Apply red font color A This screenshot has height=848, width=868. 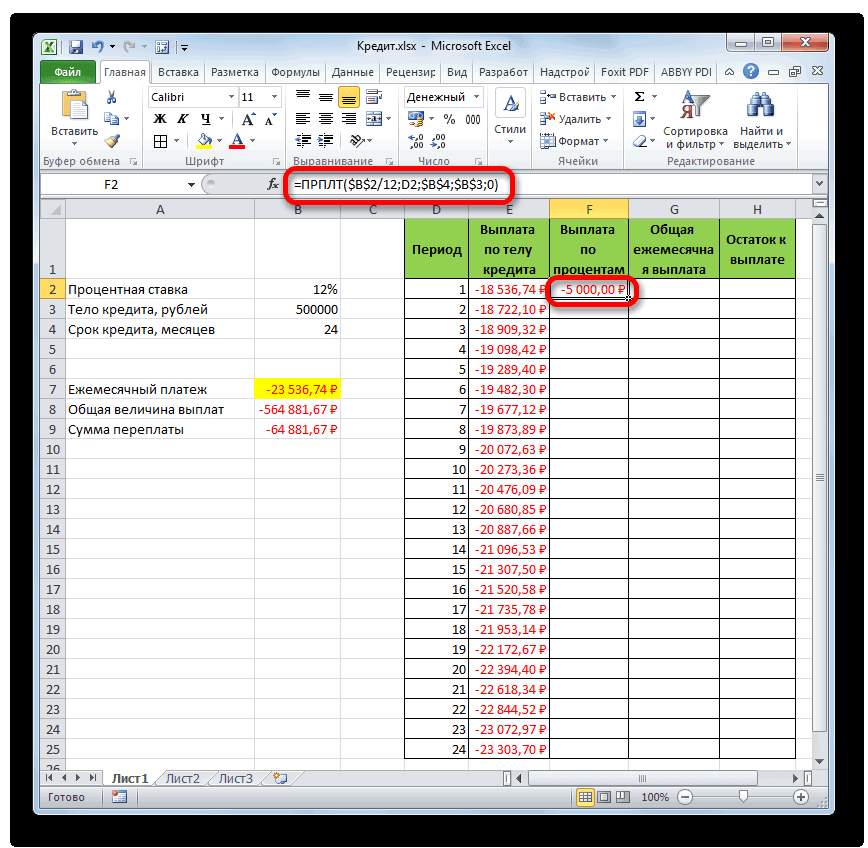pos(237,142)
